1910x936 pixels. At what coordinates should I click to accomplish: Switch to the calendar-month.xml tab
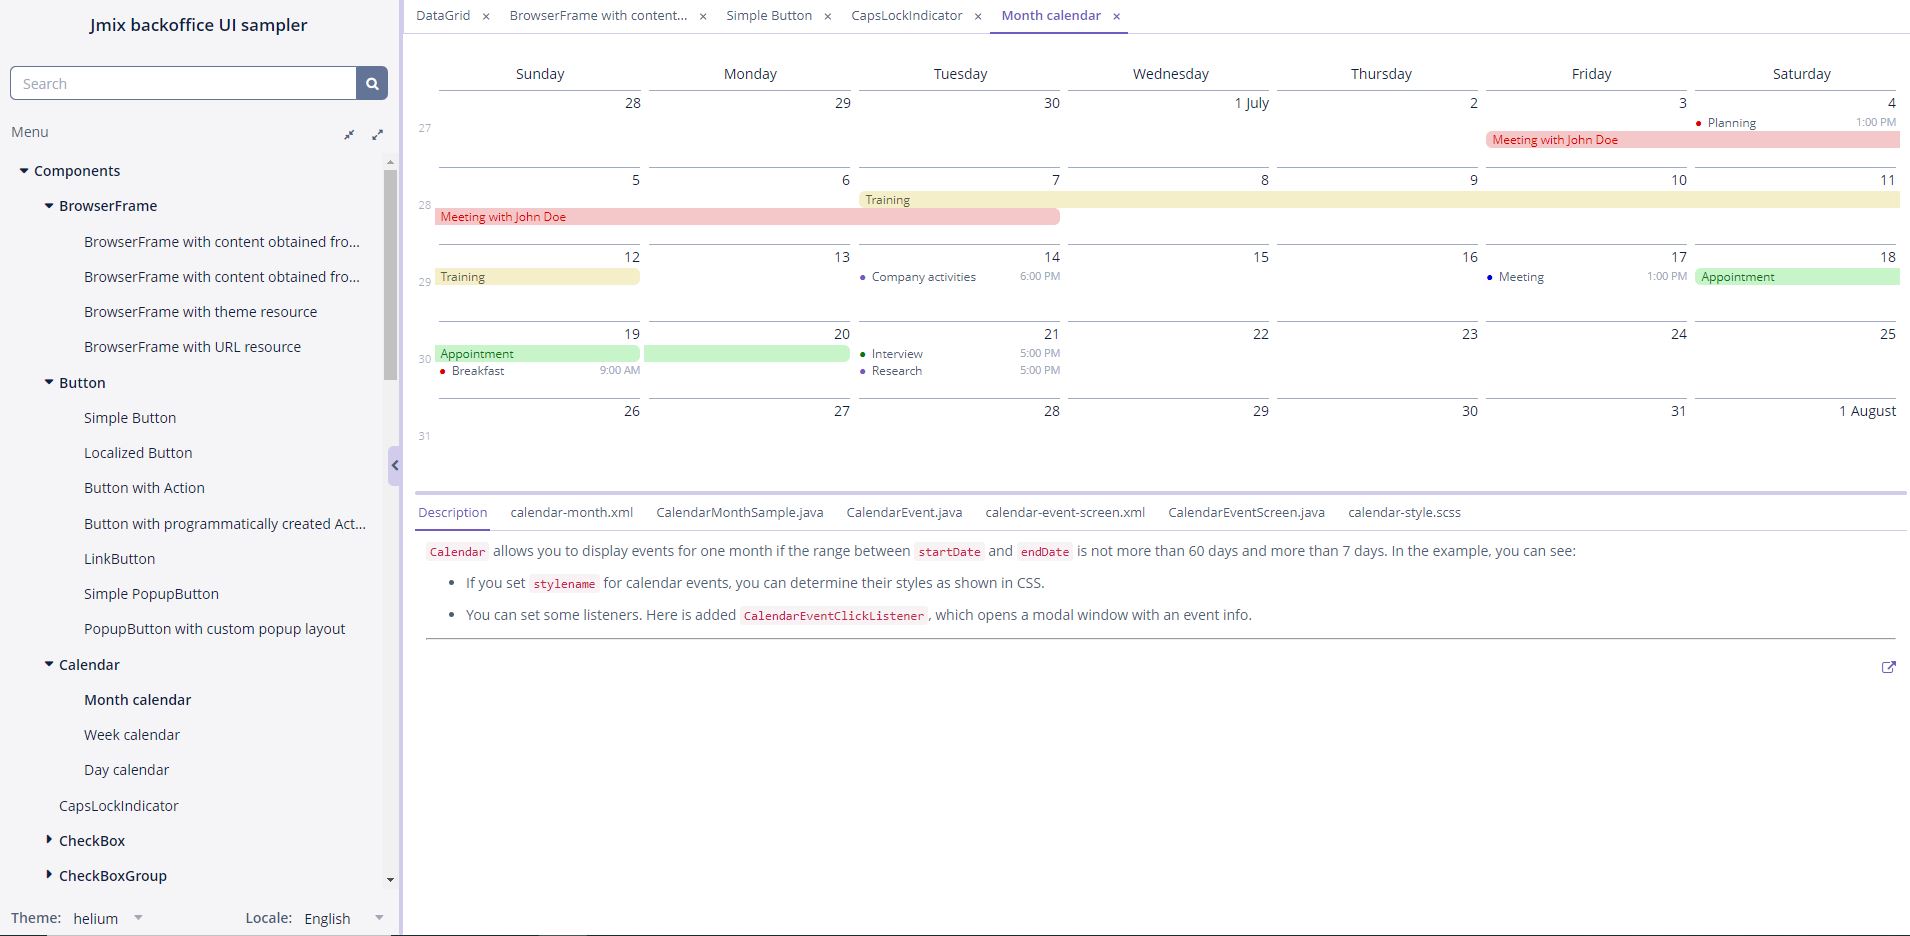pyautogui.click(x=571, y=512)
